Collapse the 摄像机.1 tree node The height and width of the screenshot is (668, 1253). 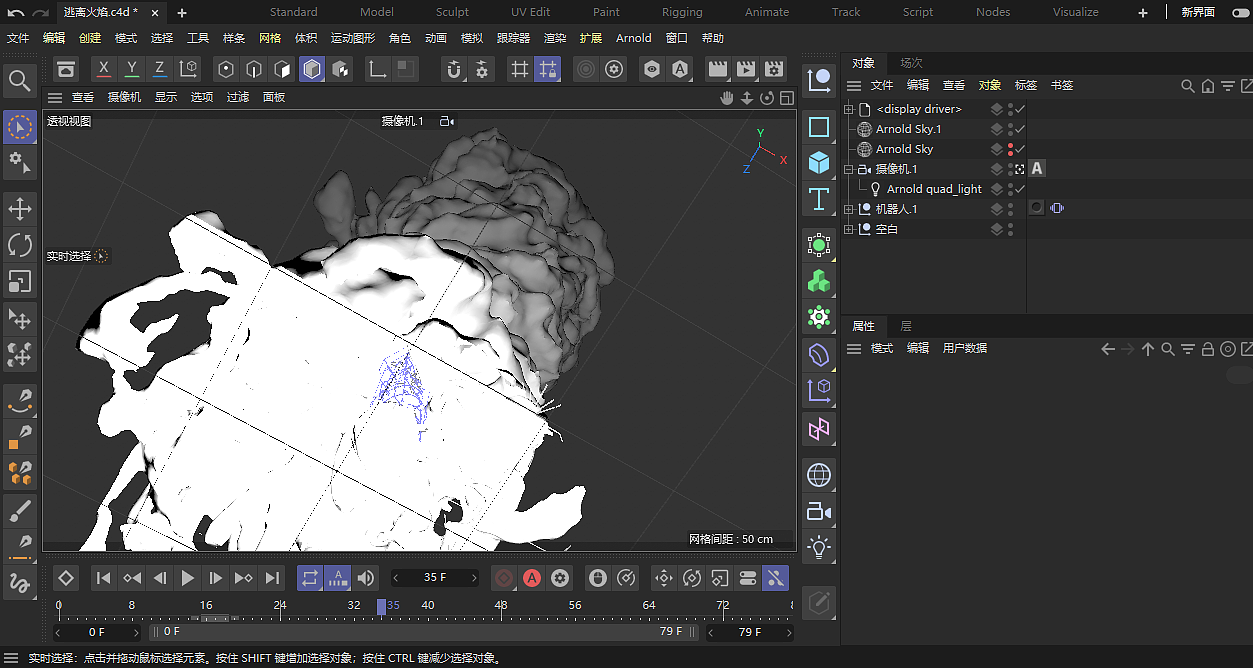pos(849,169)
